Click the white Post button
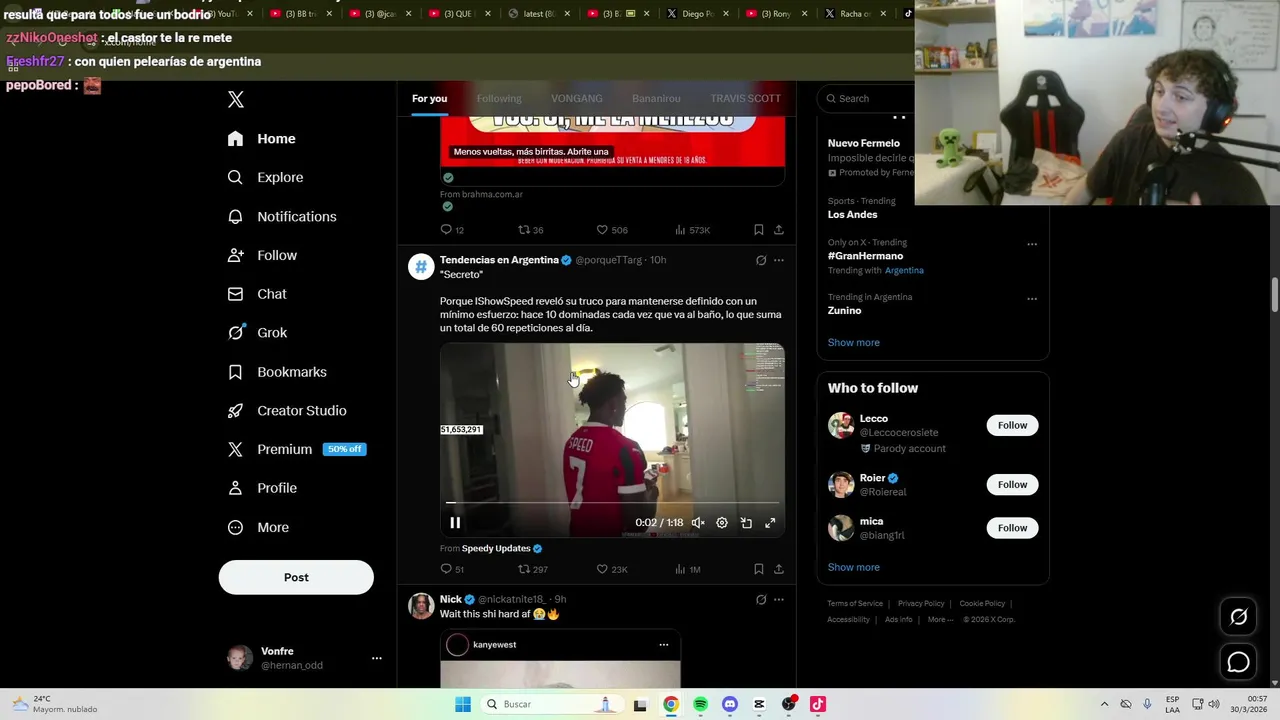Viewport: 1280px width, 720px height. [296, 577]
